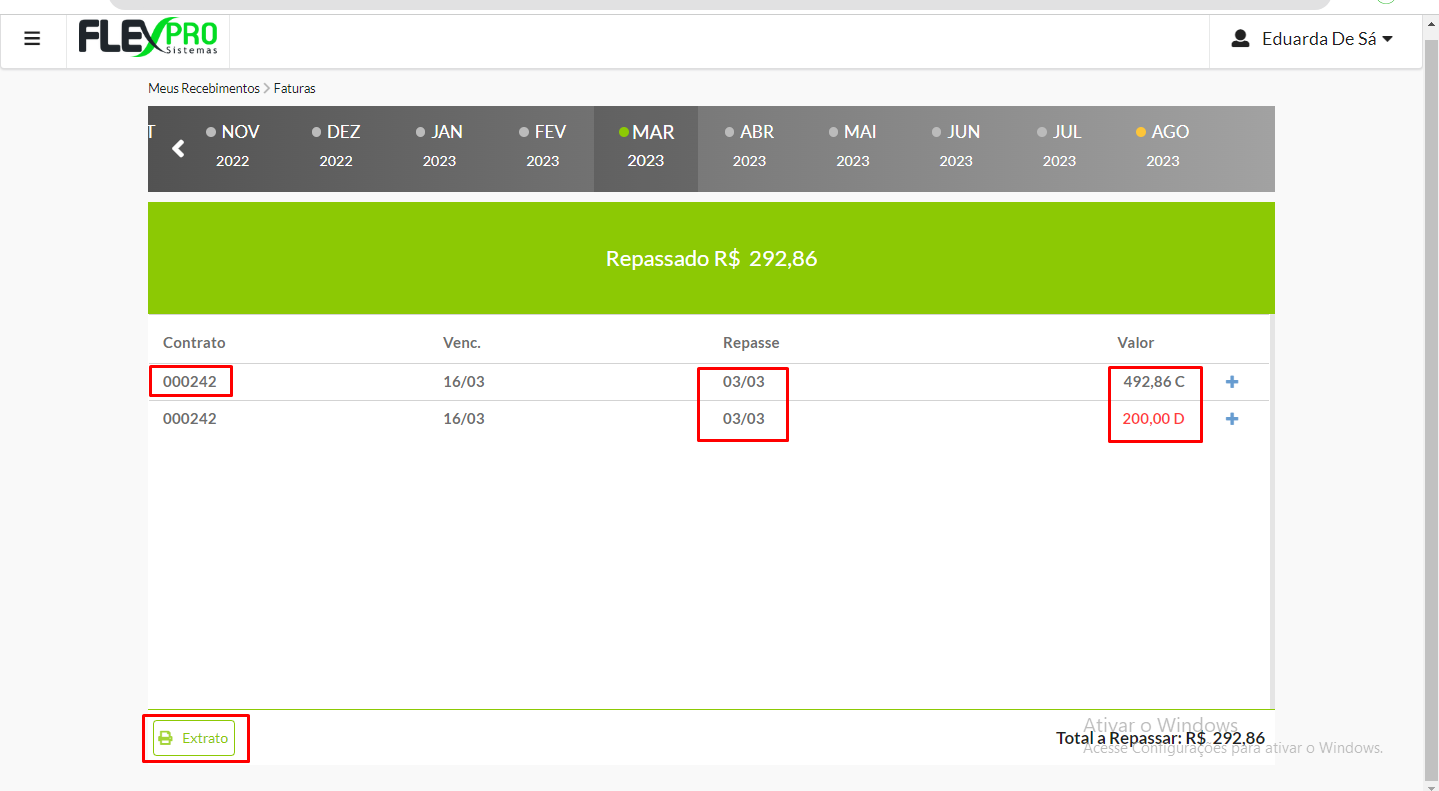Screen dimensions: 1439x791
Task: Click the Total a Repassar amount
Action: tap(1160, 738)
